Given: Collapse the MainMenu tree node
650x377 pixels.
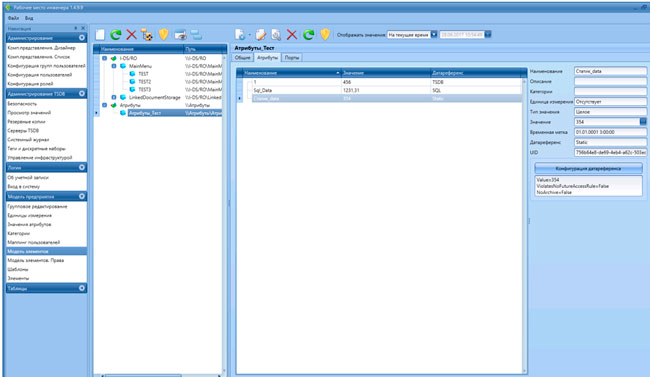Looking at the screenshot, I should [x=114, y=66].
